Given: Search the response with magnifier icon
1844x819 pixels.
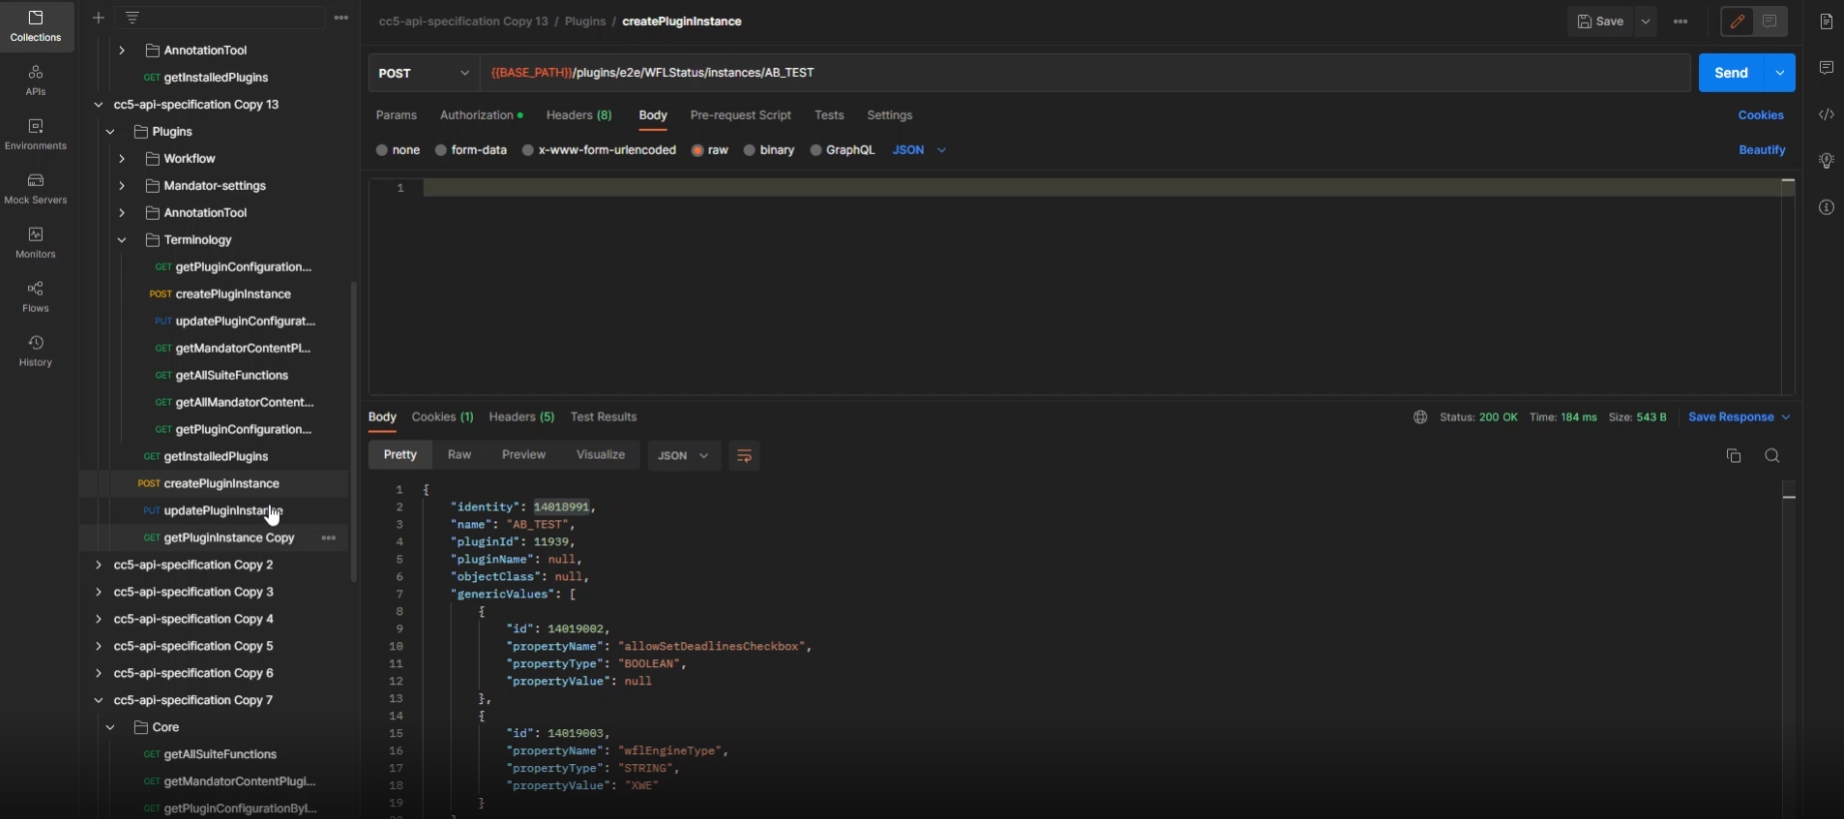Looking at the screenshot, I should point(1771,456).
